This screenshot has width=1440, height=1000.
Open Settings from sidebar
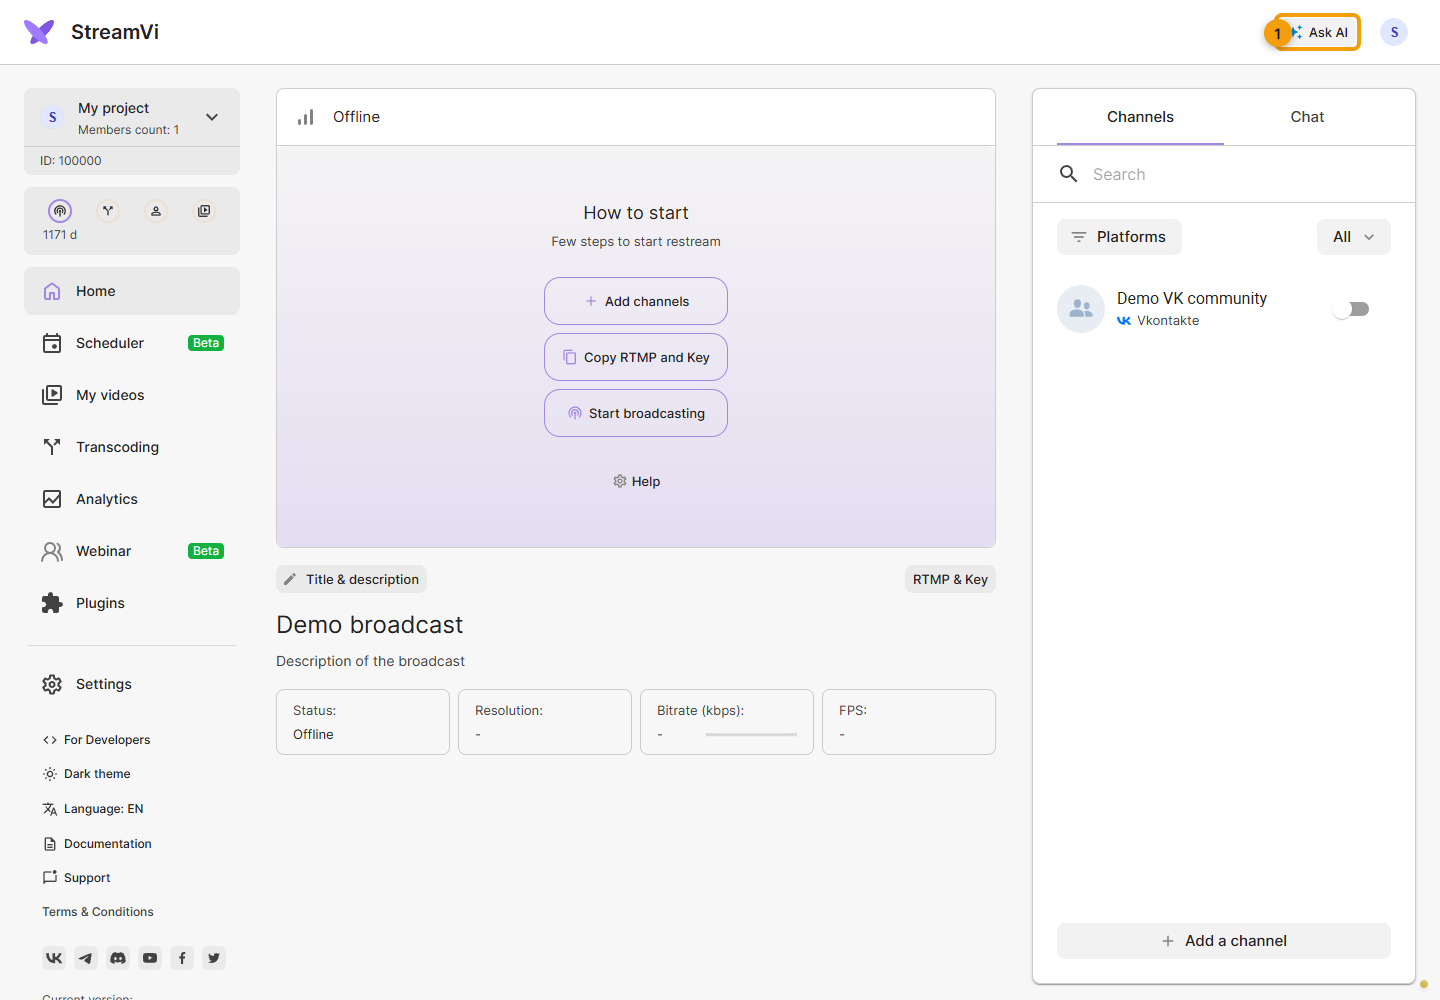click(132, 684)
